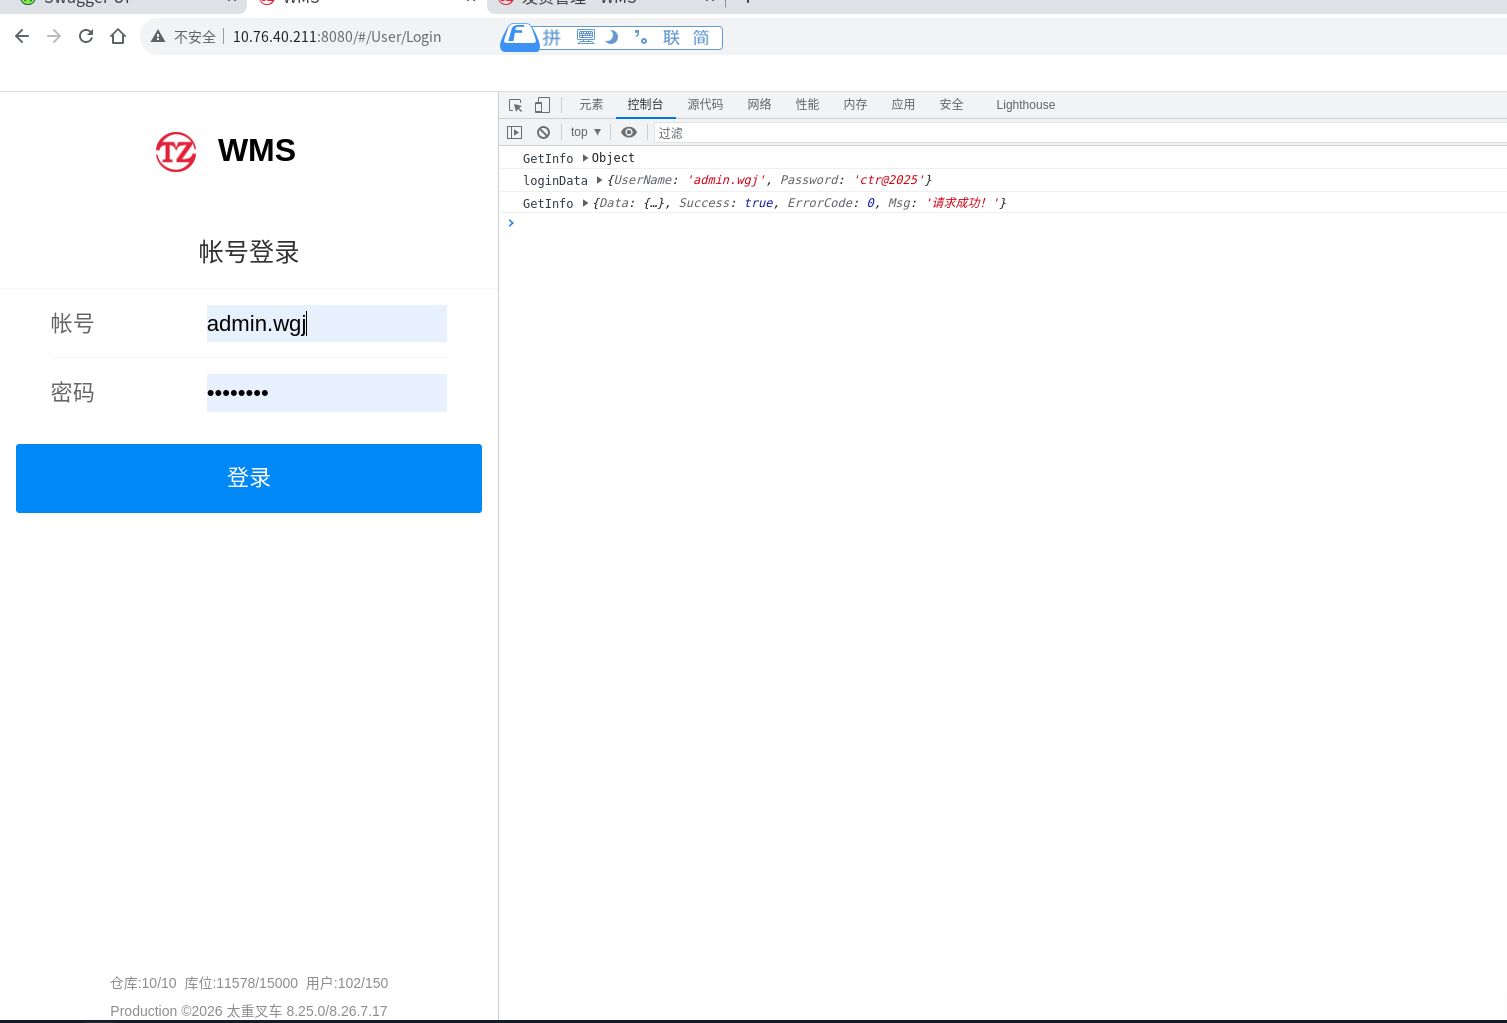Switch to the 网络 DevTools tab
Image resolution: width=1507 pixels, height=1023 pixels.
pyautogui.click(x=759, y=105)
